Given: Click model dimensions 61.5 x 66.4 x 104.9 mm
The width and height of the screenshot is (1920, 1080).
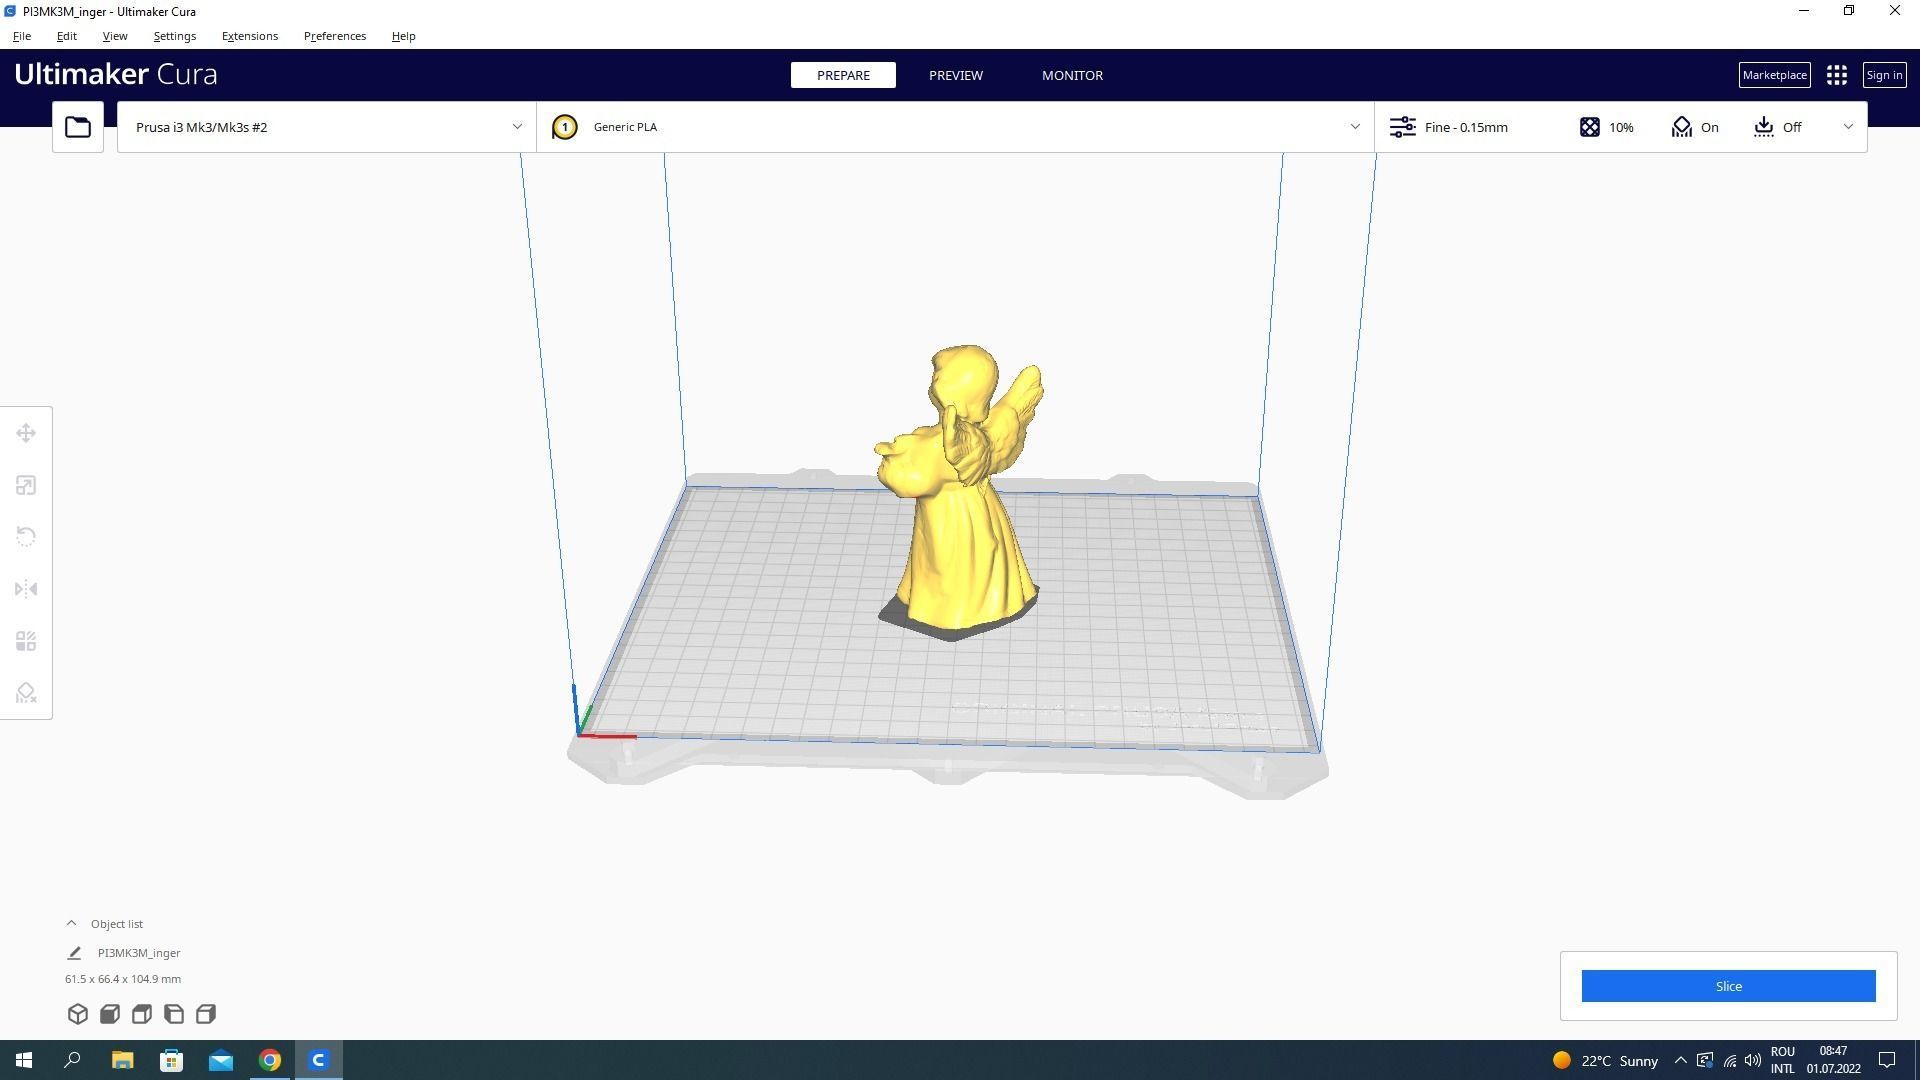Looking at the screenshot, I should 123,979.
